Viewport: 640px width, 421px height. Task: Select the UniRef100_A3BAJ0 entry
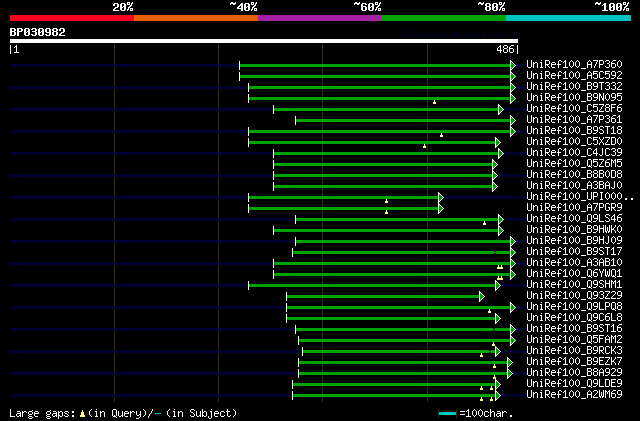coord(574,185)
